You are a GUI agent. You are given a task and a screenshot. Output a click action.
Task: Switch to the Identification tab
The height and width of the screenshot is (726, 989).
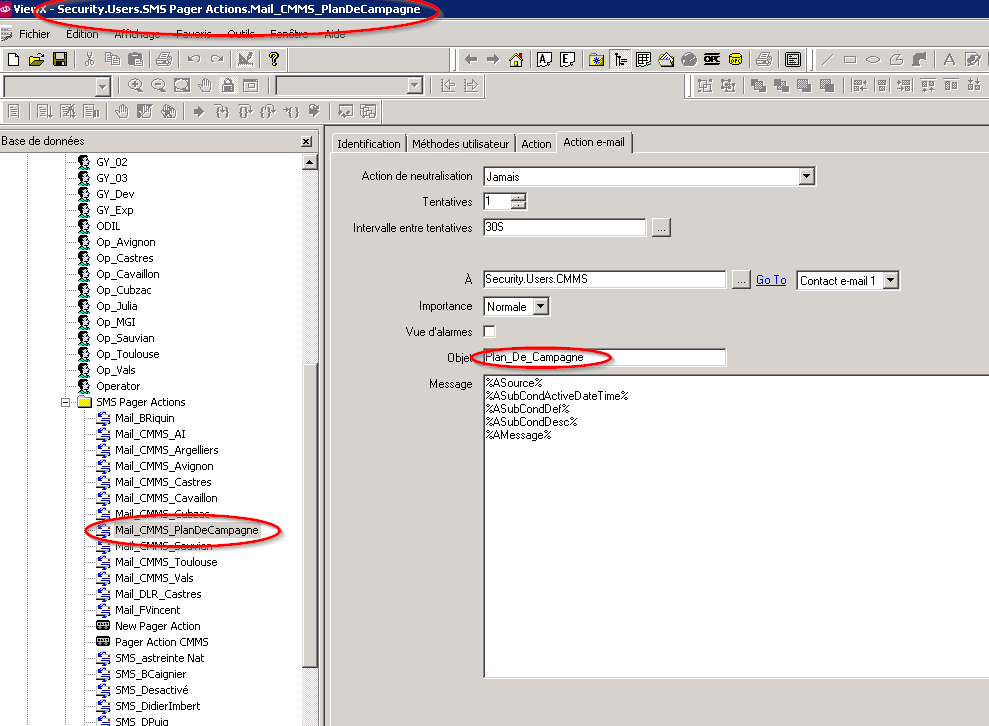pyautogui.click(x=368, y=143)
